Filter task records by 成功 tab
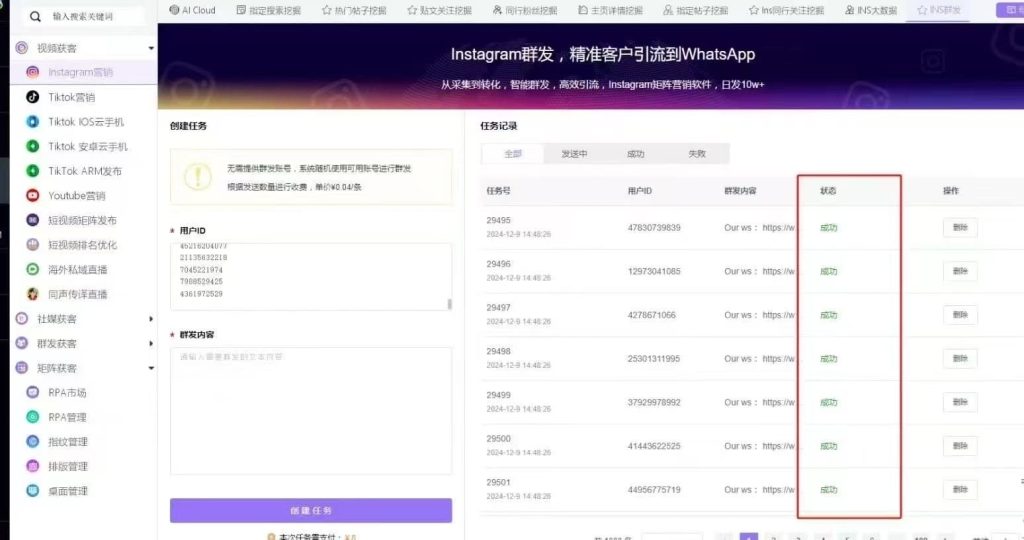Viewport: 1024px width, 540px height. click(635, 154)
